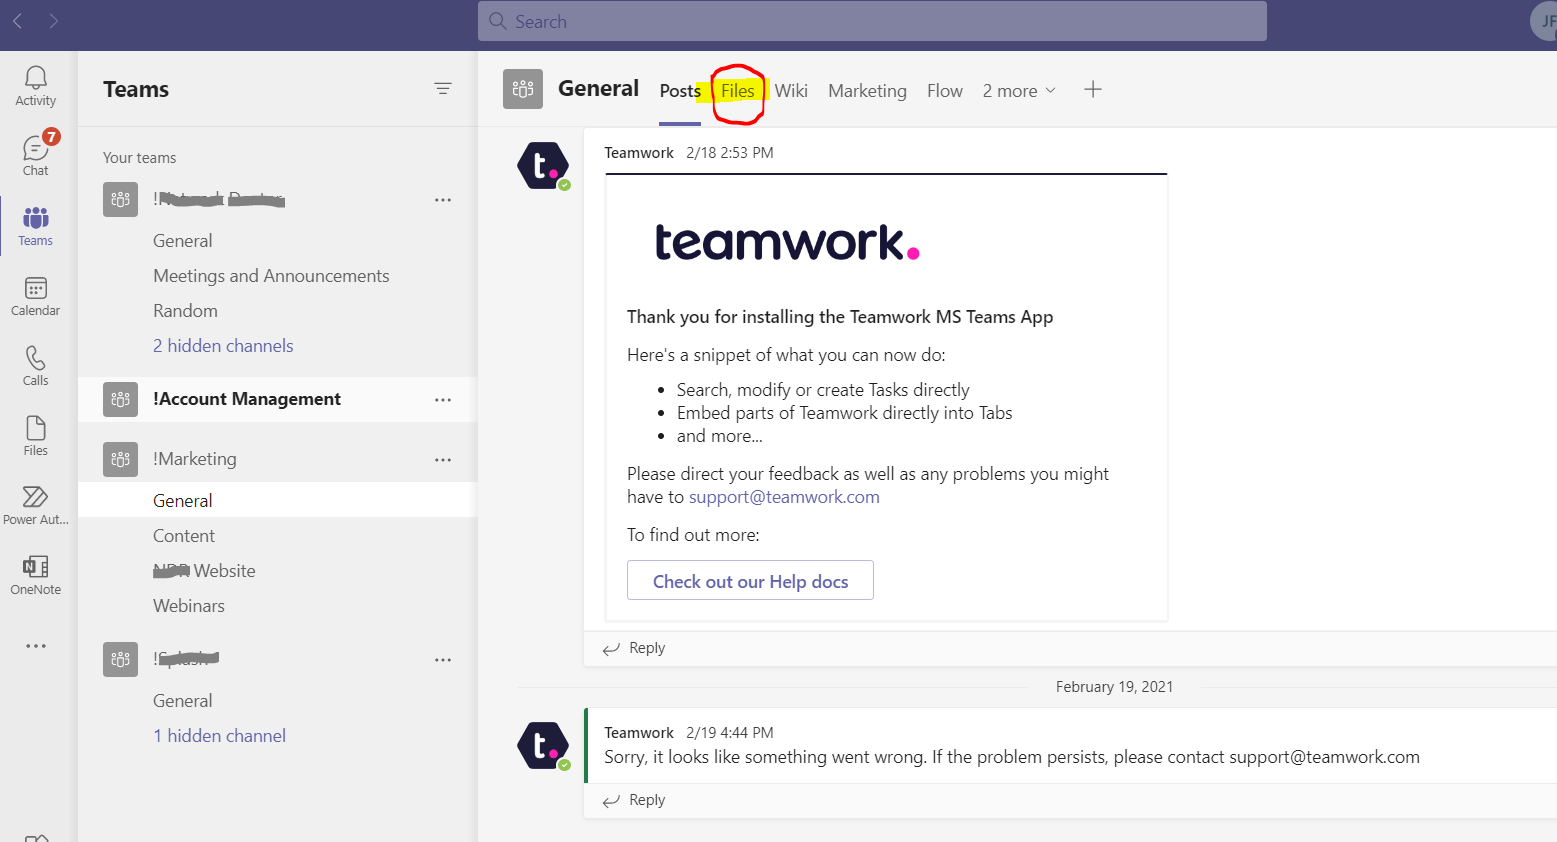Open the Activity bell icon
This screenshot has width=1557, height=842.
(x=36, y=86)
